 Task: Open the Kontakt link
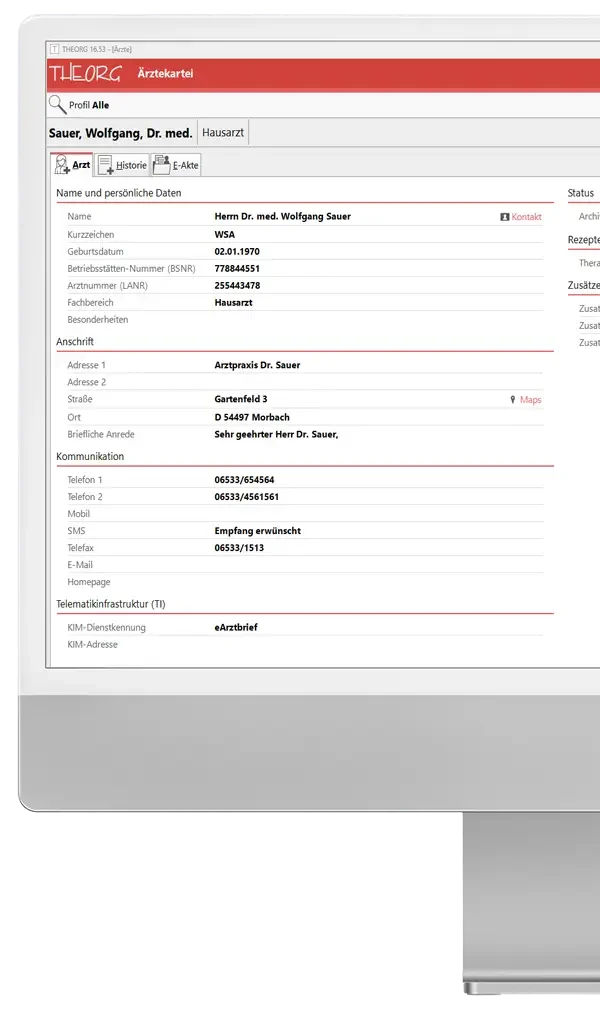click(526, 217)
